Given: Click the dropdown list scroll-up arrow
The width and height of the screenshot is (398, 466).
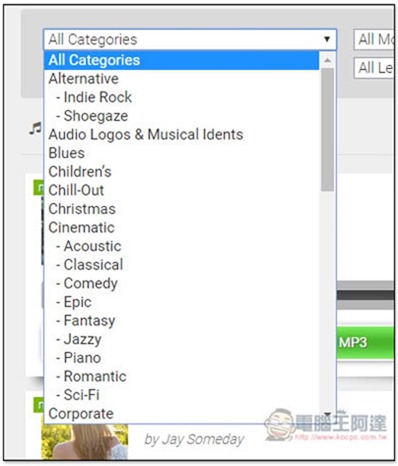Looking at the screenshot, I should [x=327, y=61].
